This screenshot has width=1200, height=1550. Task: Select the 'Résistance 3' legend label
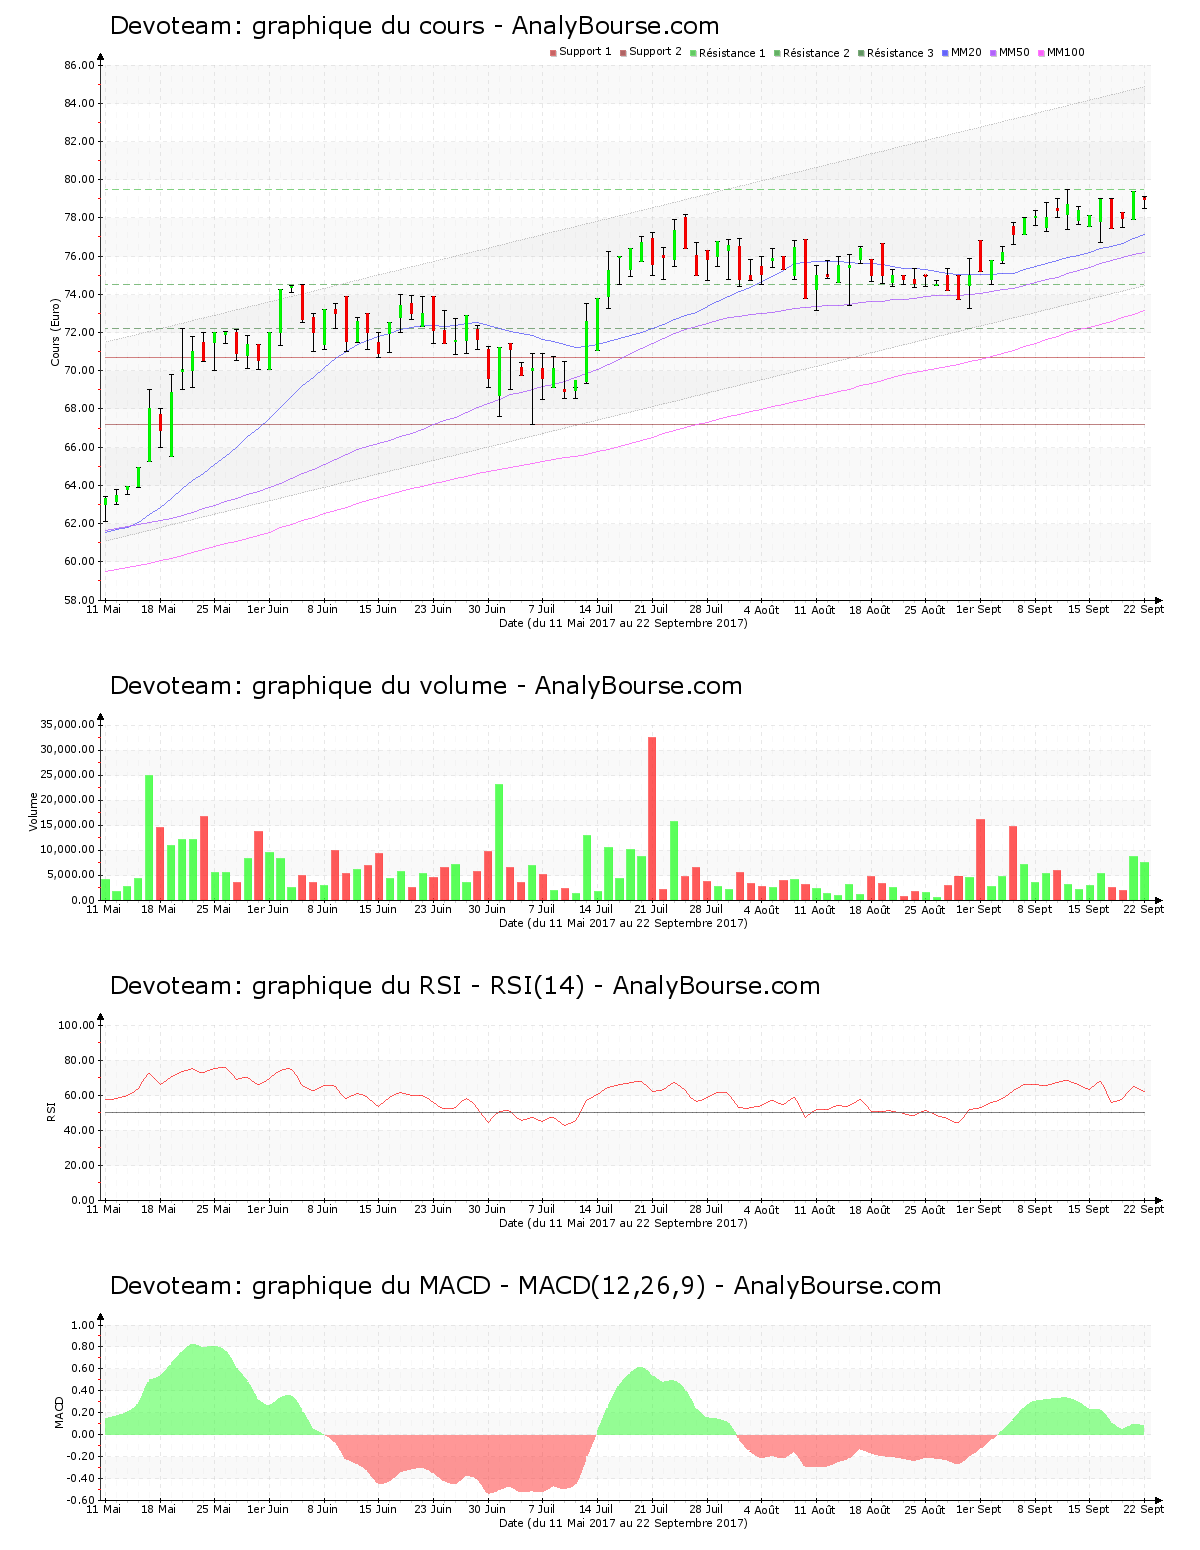[x=900, y=53]
